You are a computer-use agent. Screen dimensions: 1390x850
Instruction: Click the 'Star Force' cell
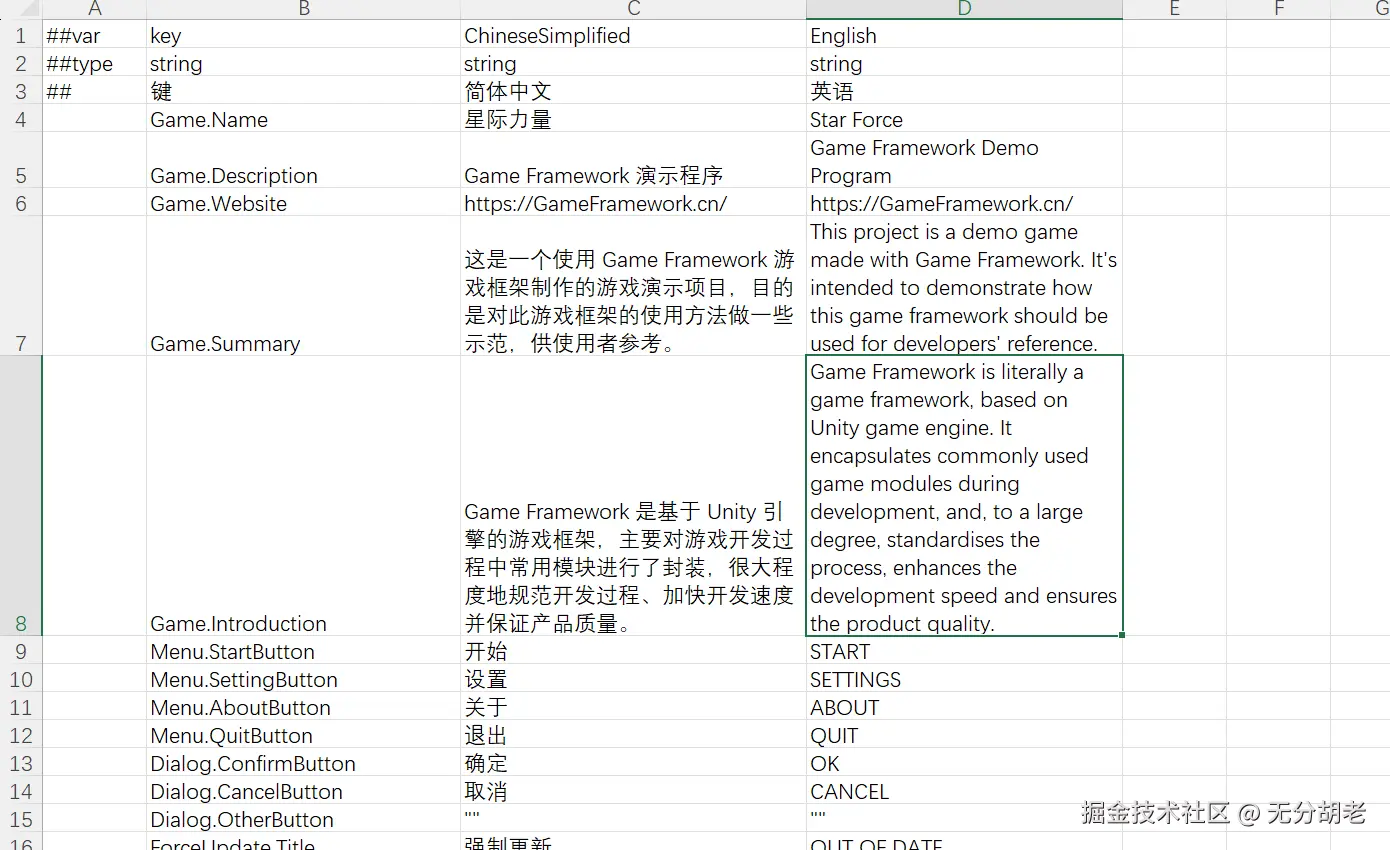coord(964,119)
